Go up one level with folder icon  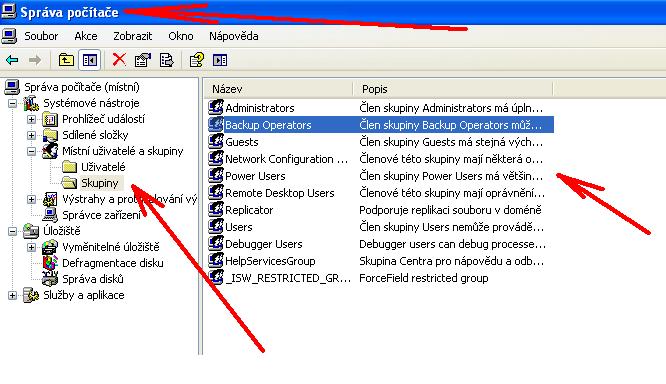pos(66,60)
